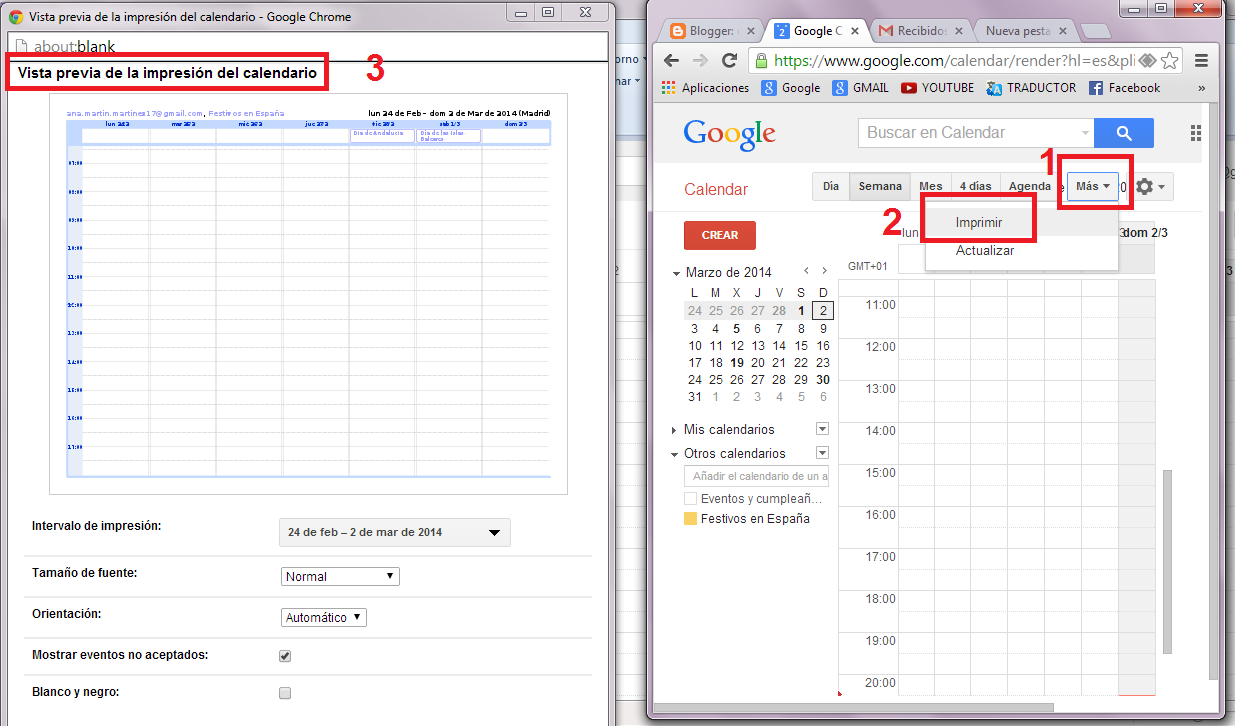Click the green padlock site info icon

point(762,60)
